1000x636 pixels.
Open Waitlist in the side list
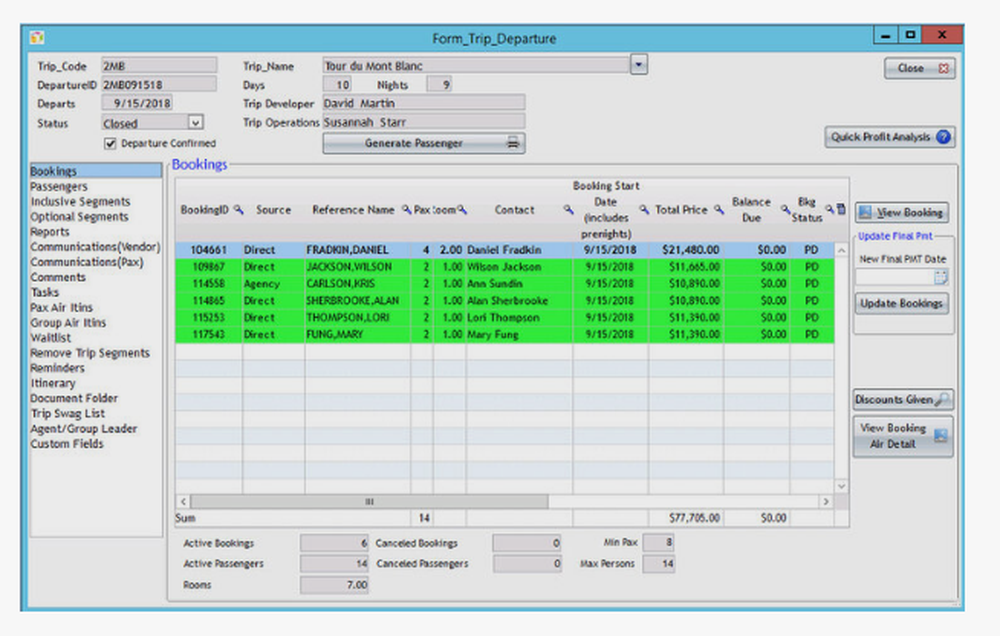(x=50, y=338)
